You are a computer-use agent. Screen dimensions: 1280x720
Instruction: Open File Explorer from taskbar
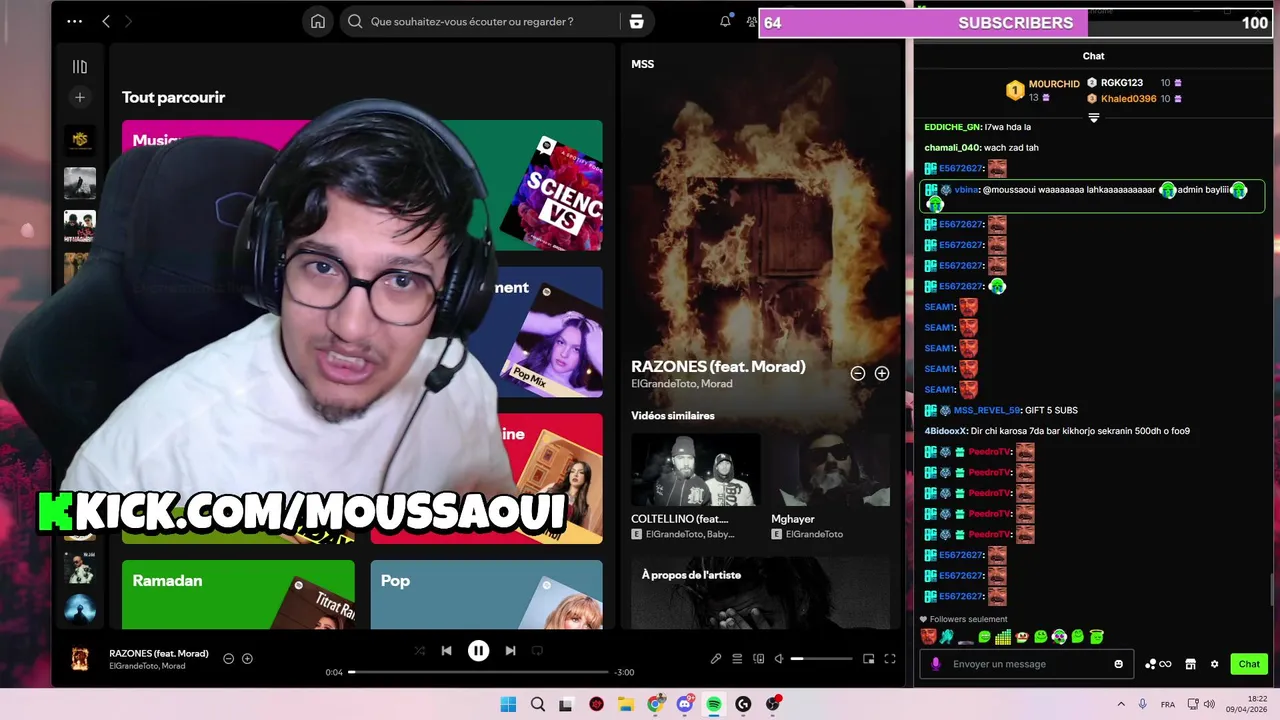click(x=626, y=704)
